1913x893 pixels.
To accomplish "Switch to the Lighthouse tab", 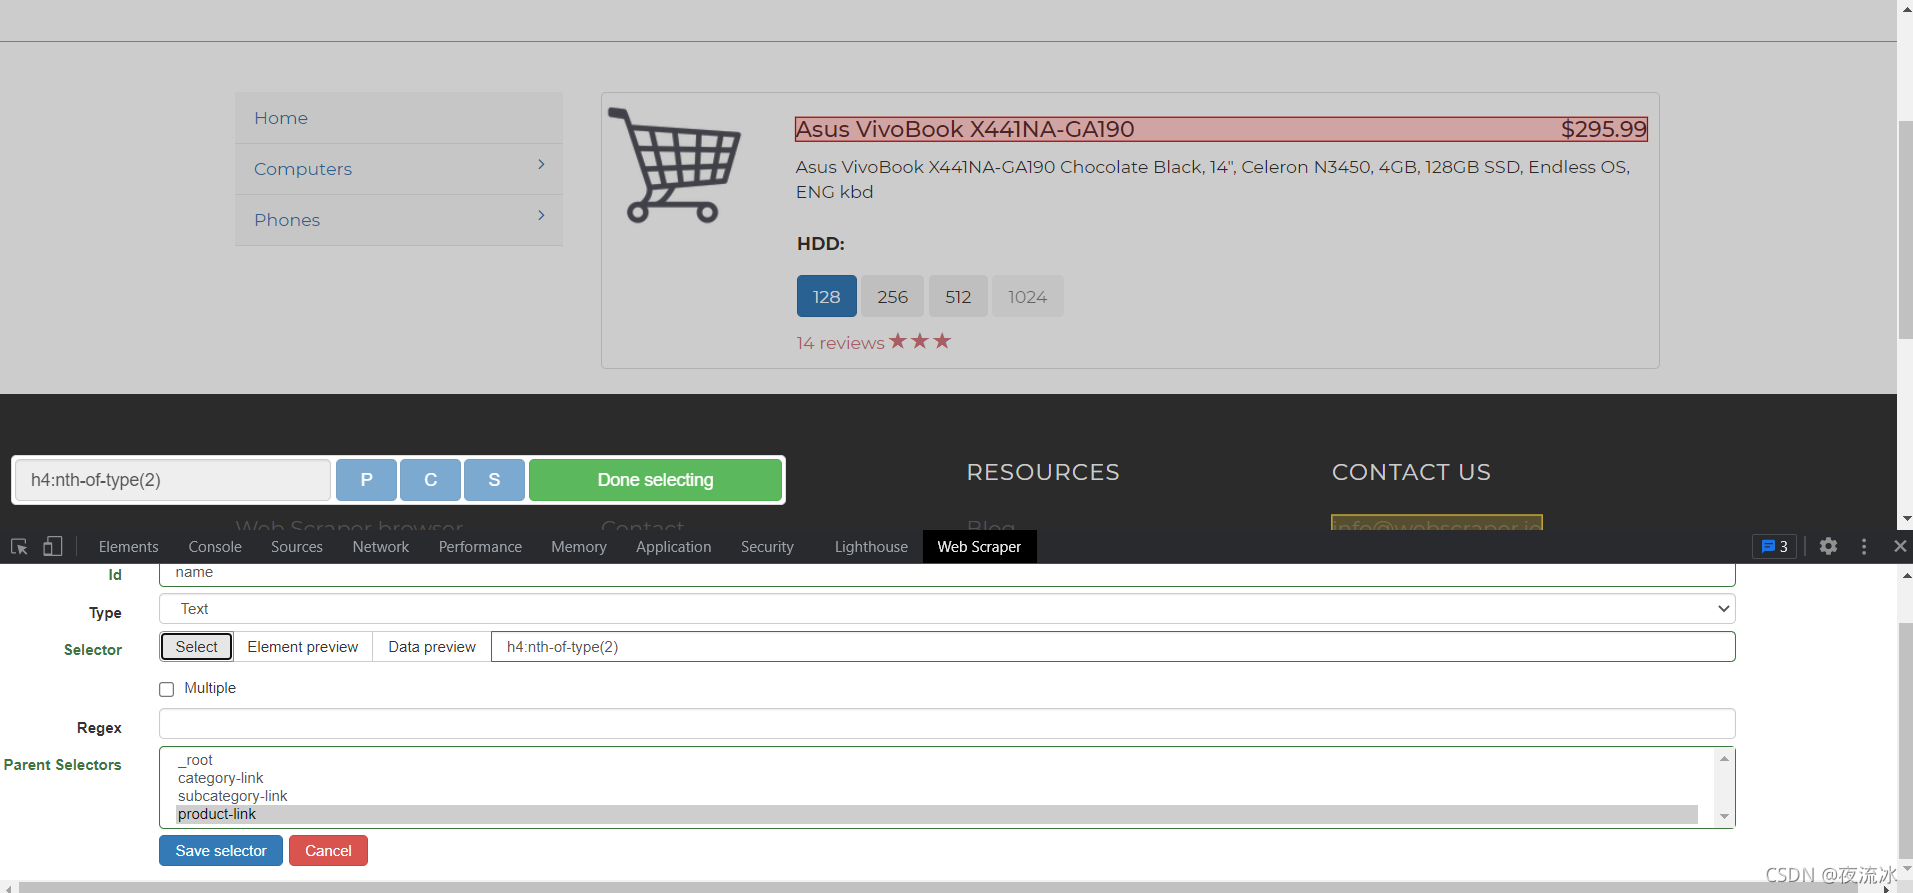I will (x=871, y=547).
